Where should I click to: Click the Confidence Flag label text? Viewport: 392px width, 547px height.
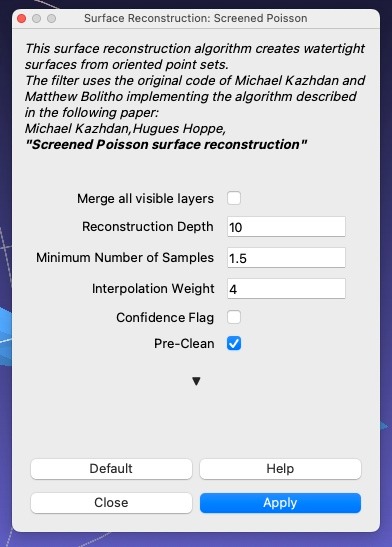point(165,317)
